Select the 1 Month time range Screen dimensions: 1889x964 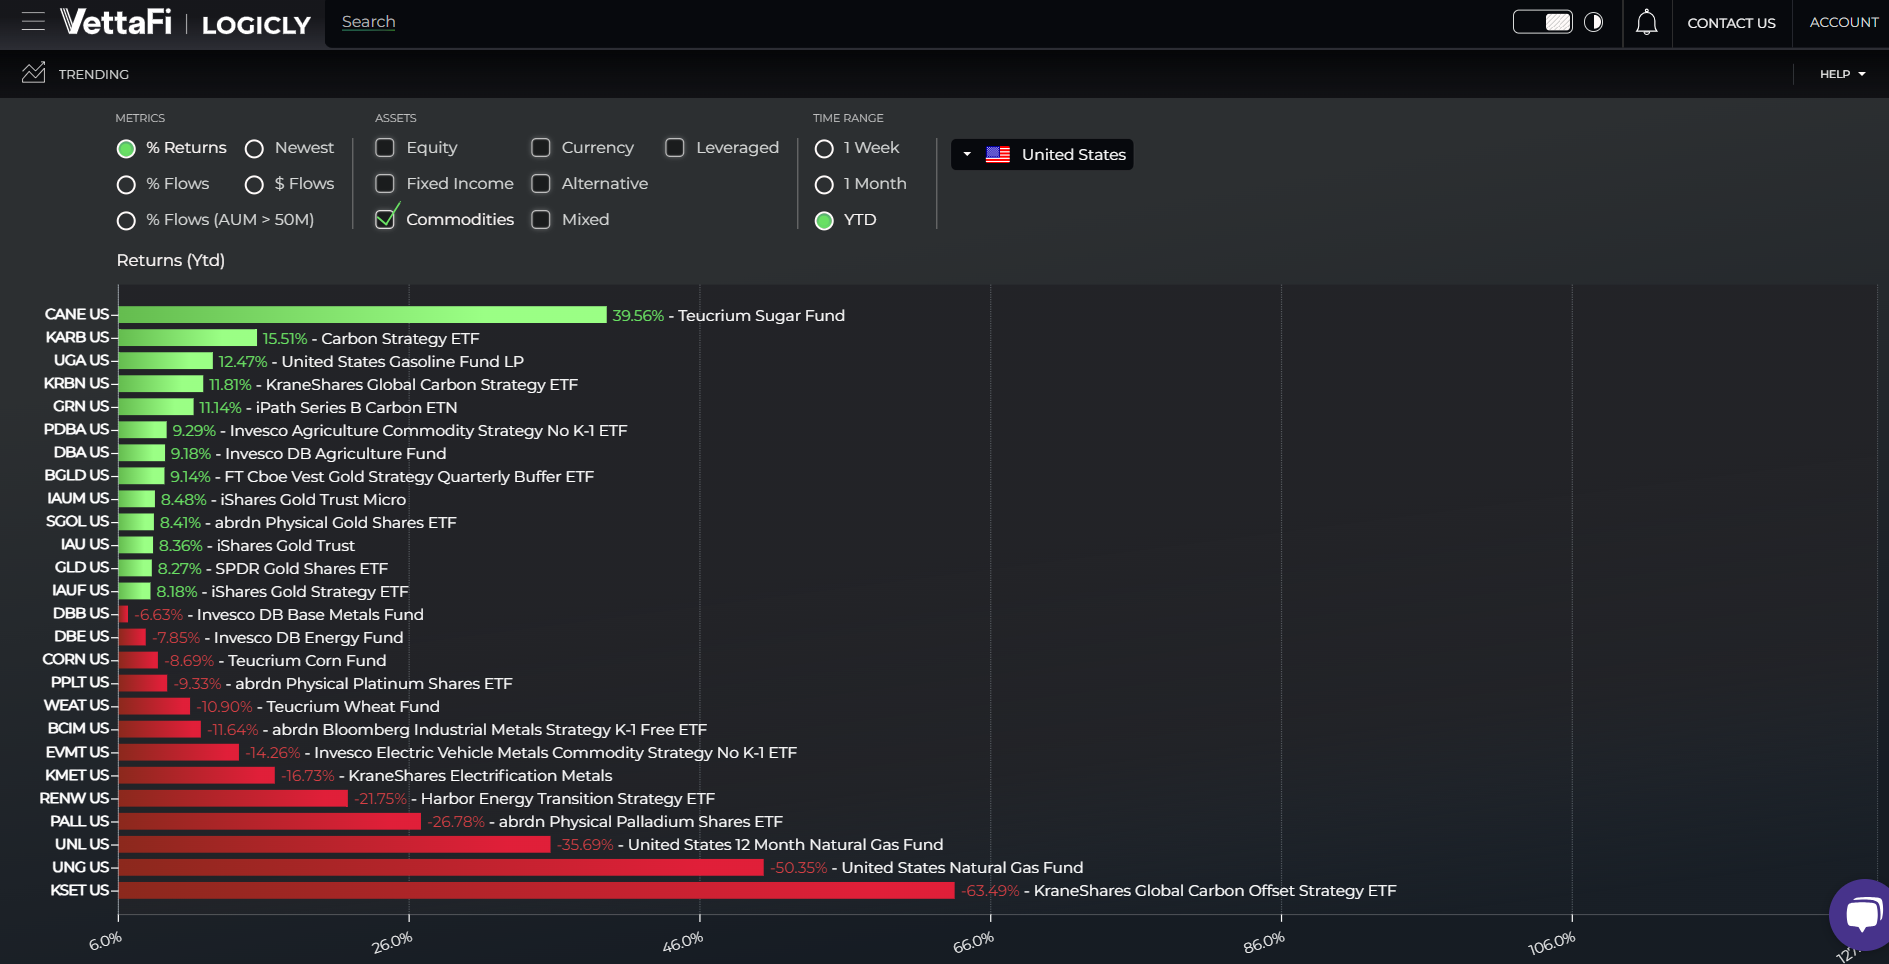(x=824, y=185)
